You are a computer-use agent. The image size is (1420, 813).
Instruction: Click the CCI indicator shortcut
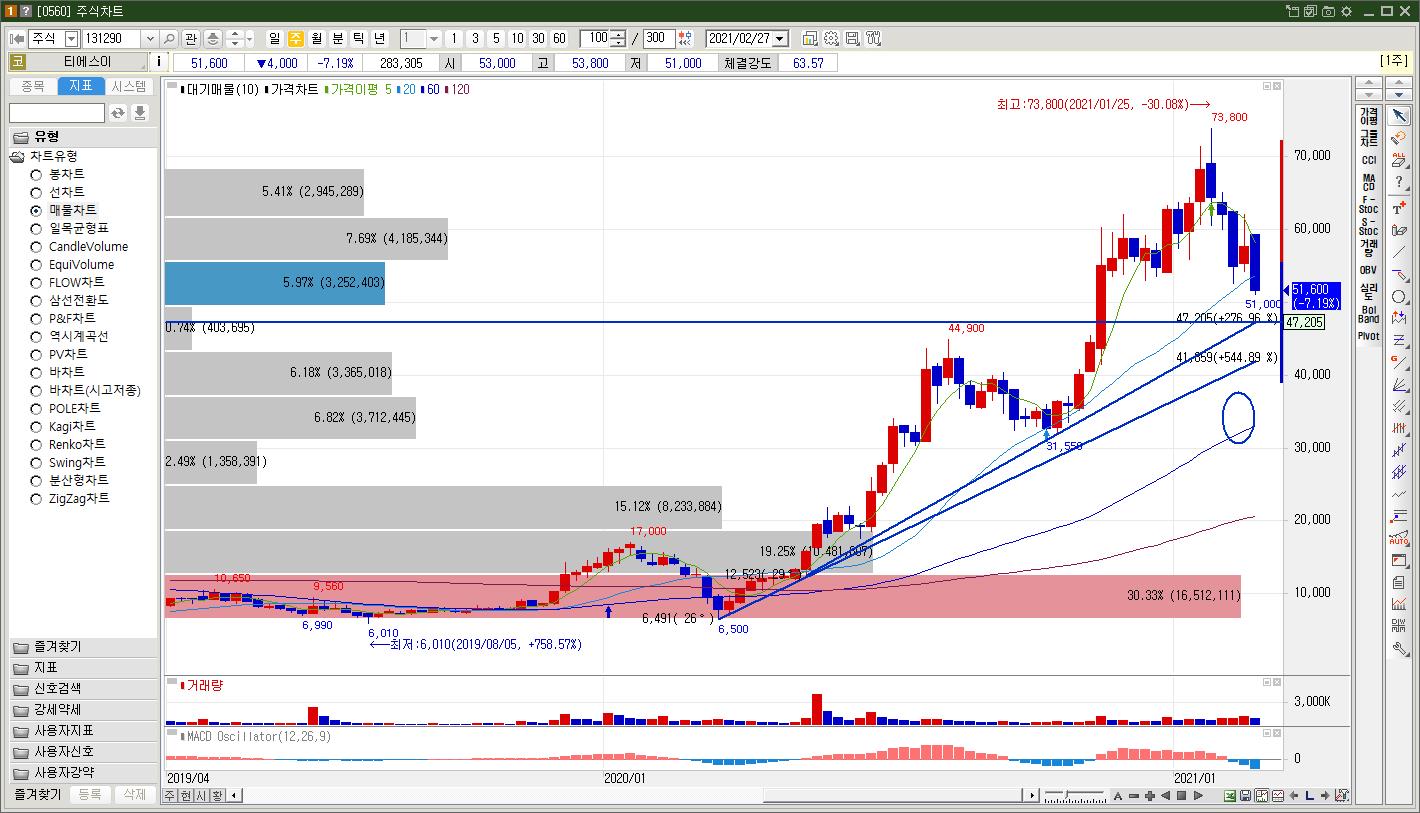1368,160
